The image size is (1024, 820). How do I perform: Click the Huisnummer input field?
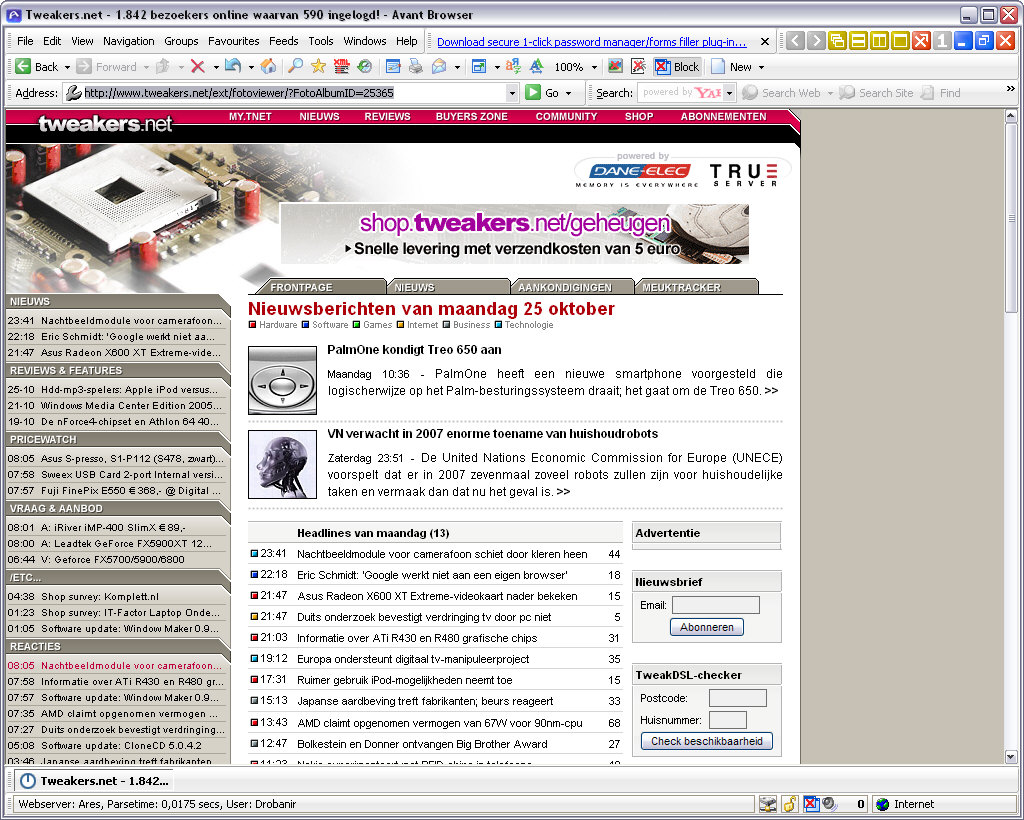(x=728, y=720)
